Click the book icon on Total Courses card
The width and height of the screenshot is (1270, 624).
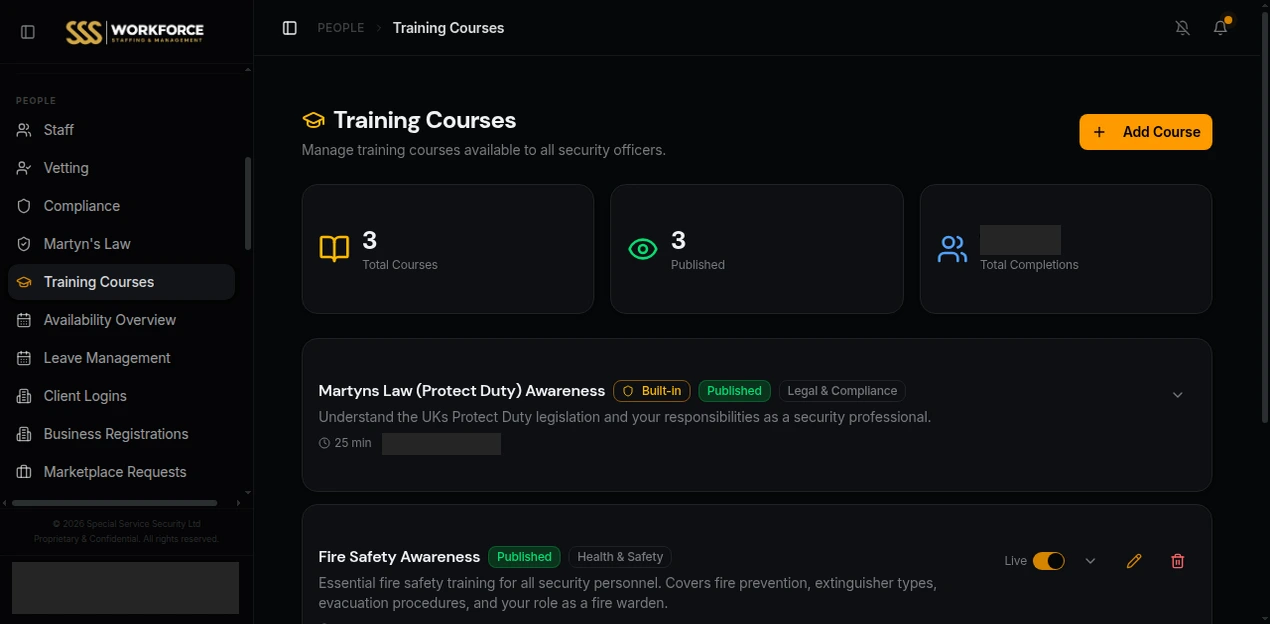(x=334, y=249)
